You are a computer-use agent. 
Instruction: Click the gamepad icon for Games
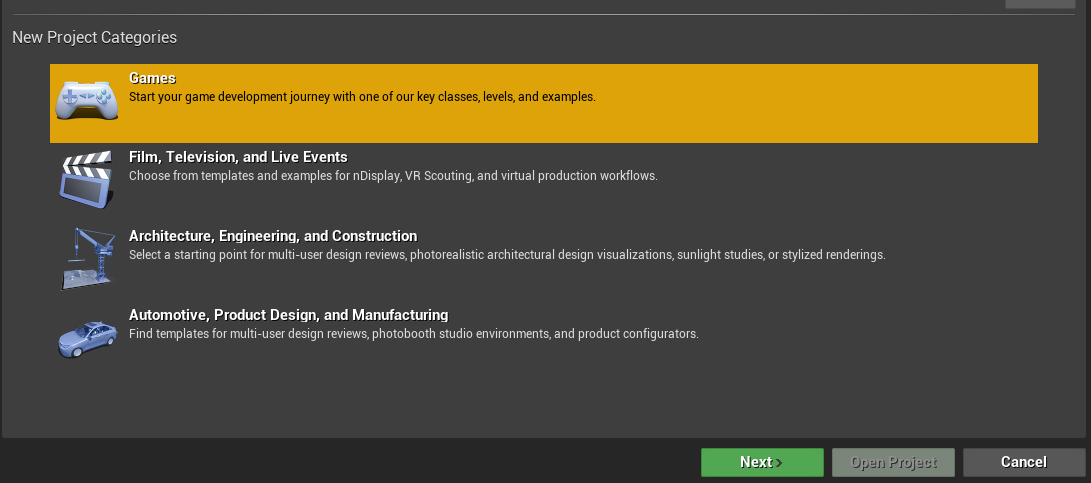87,100
